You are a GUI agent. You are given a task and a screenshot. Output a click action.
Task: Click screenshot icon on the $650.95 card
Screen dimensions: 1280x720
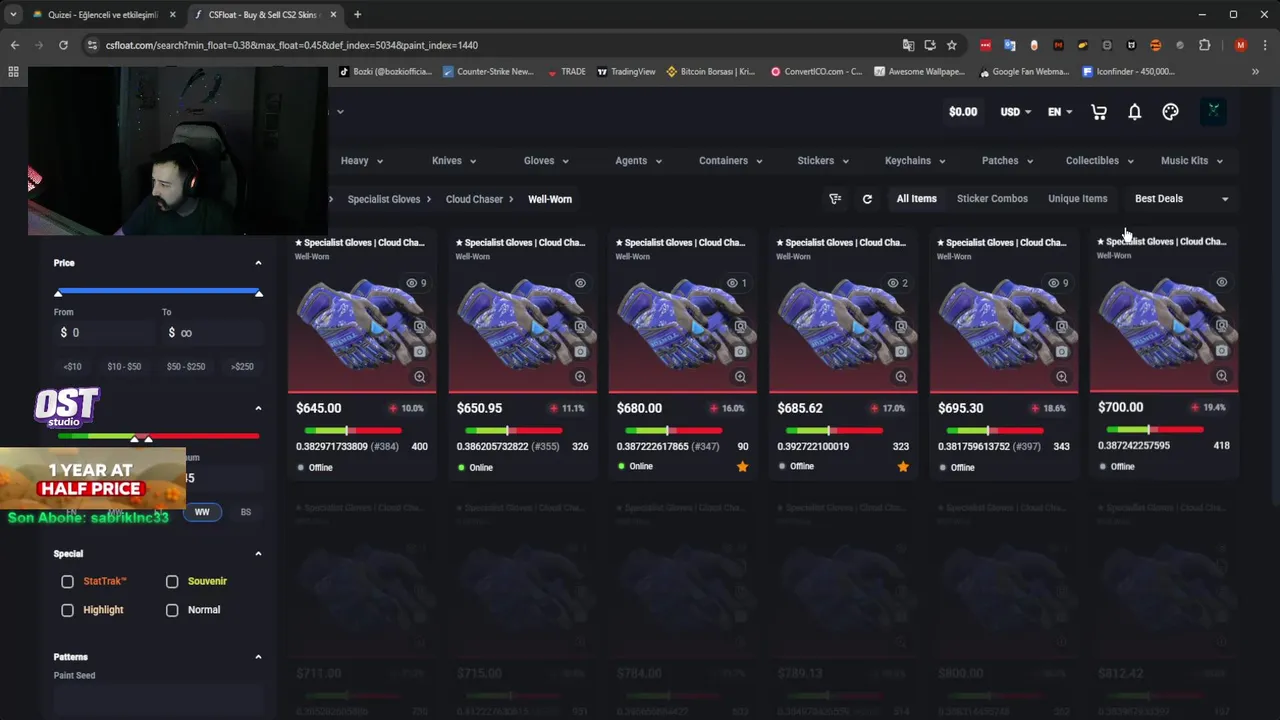[x=580, y=352]
